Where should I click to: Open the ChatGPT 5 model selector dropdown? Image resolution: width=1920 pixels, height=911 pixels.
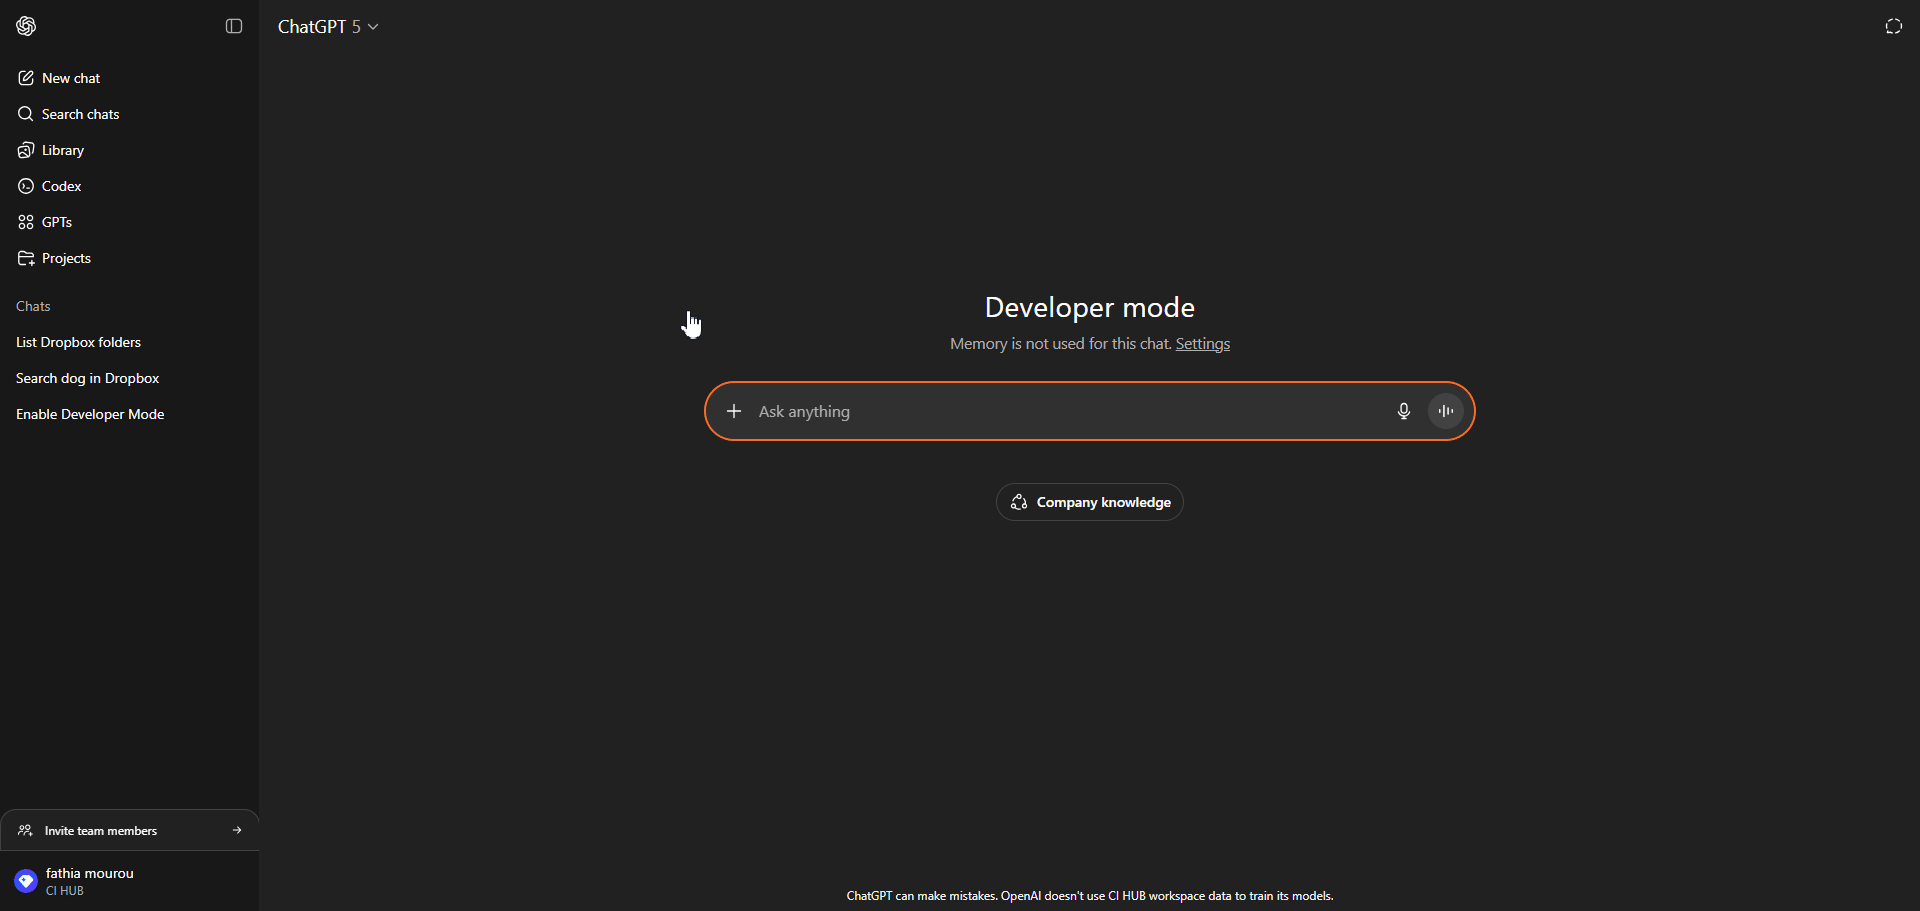pyautogui.click(x=328, y=27)
